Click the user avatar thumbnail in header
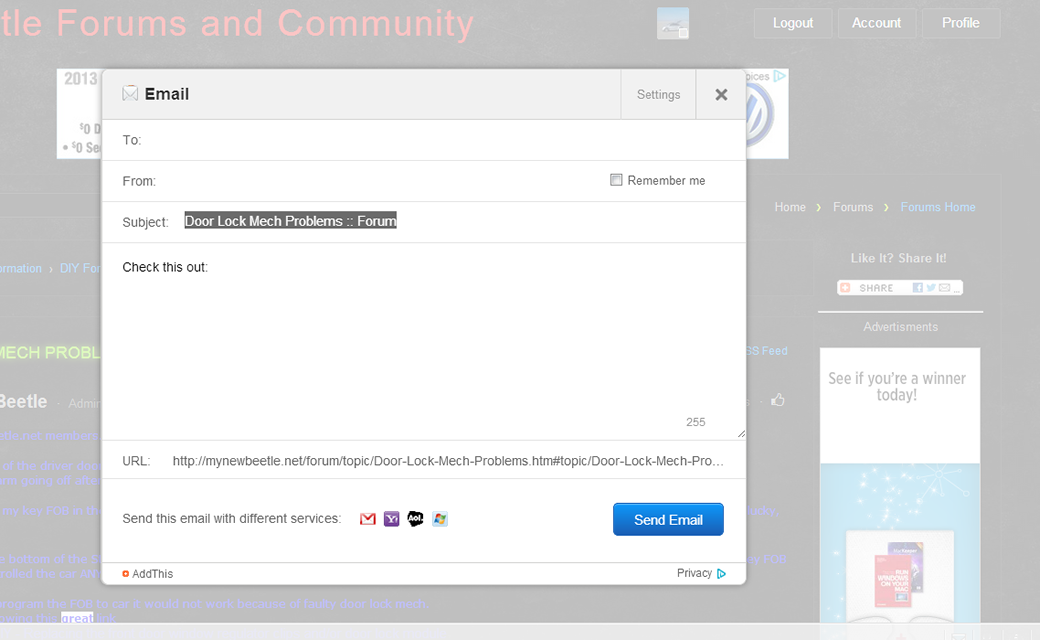The height and width of the screenshot is (640, 1040). tap(673, 23)
